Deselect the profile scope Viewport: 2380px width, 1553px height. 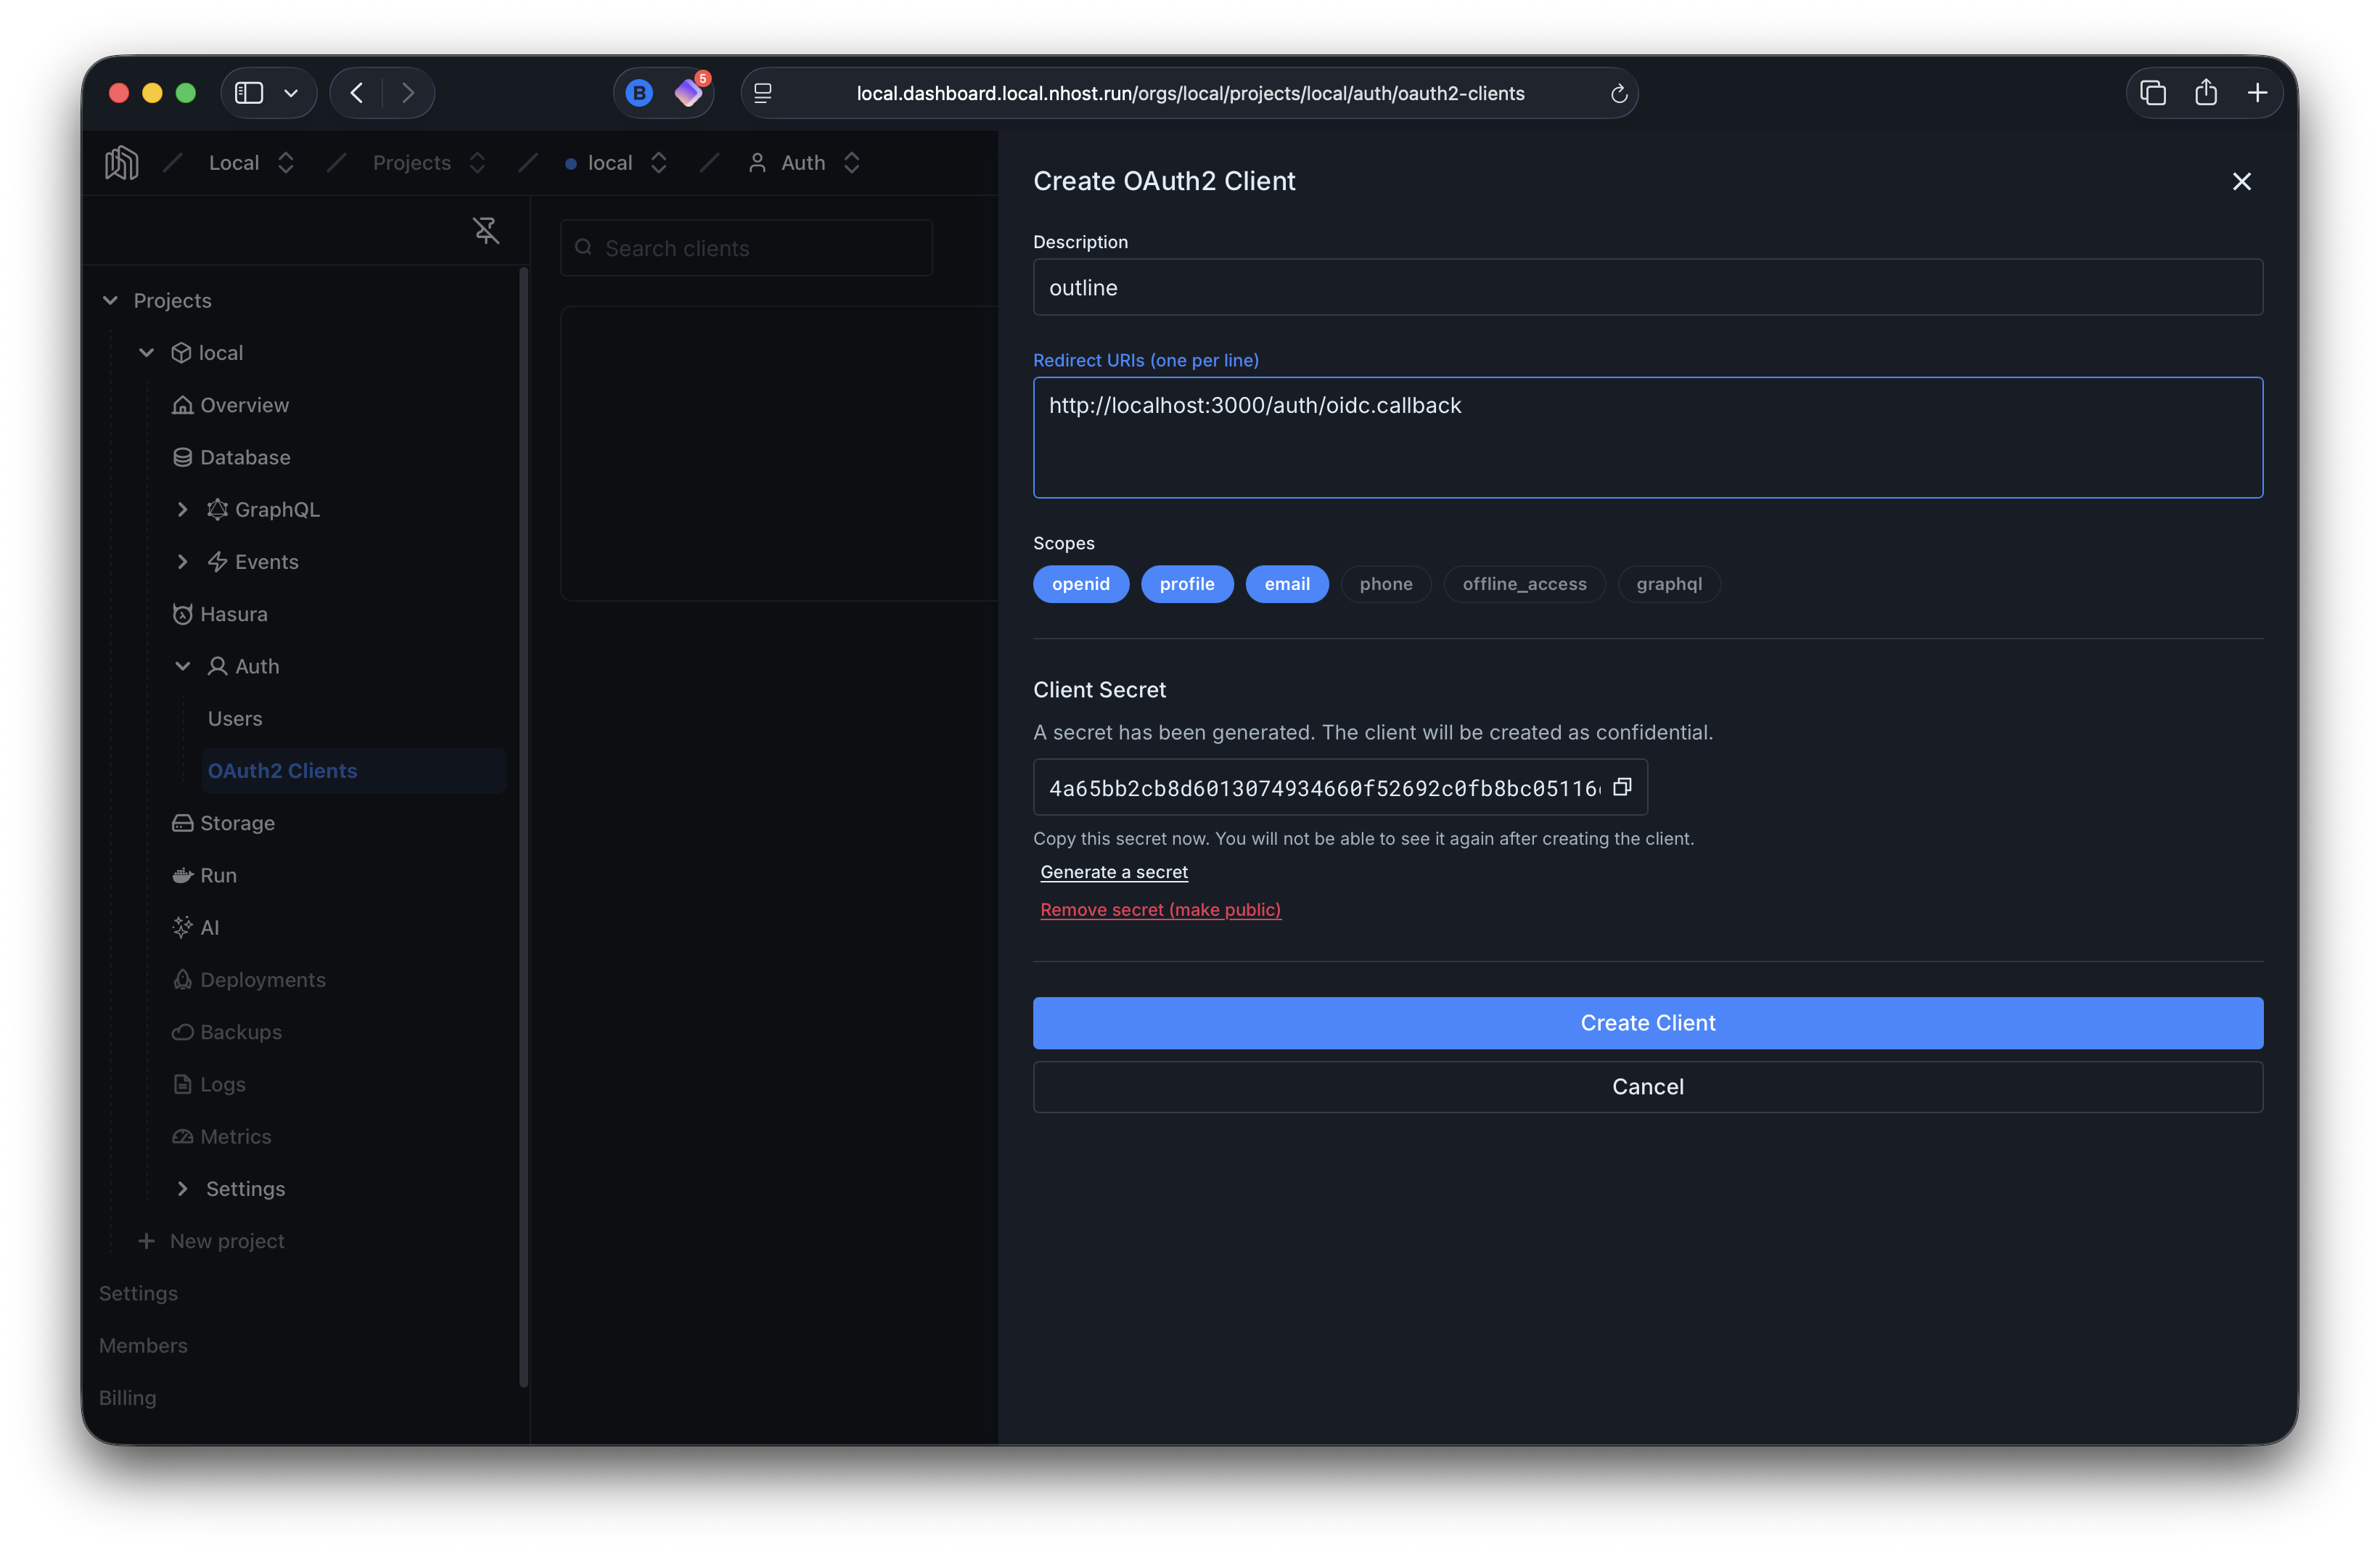(1187, 584)
